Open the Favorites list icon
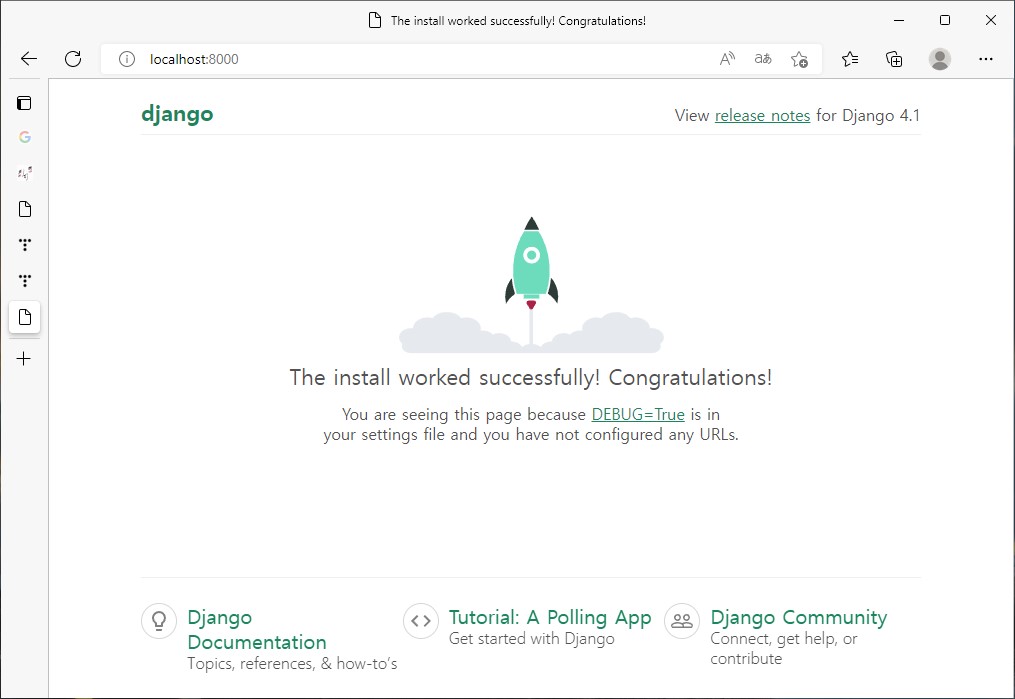The height and width of the screenshot is (699, 1015). [850, 59]
